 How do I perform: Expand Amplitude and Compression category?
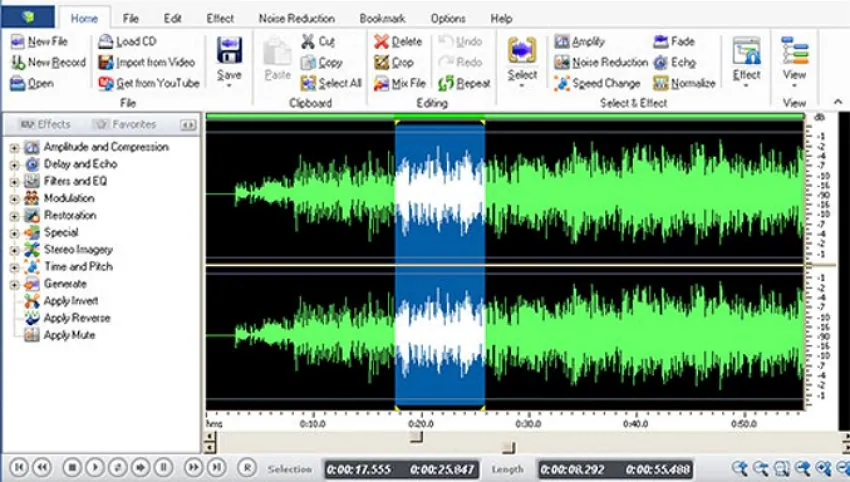click(x=14, y=147)
